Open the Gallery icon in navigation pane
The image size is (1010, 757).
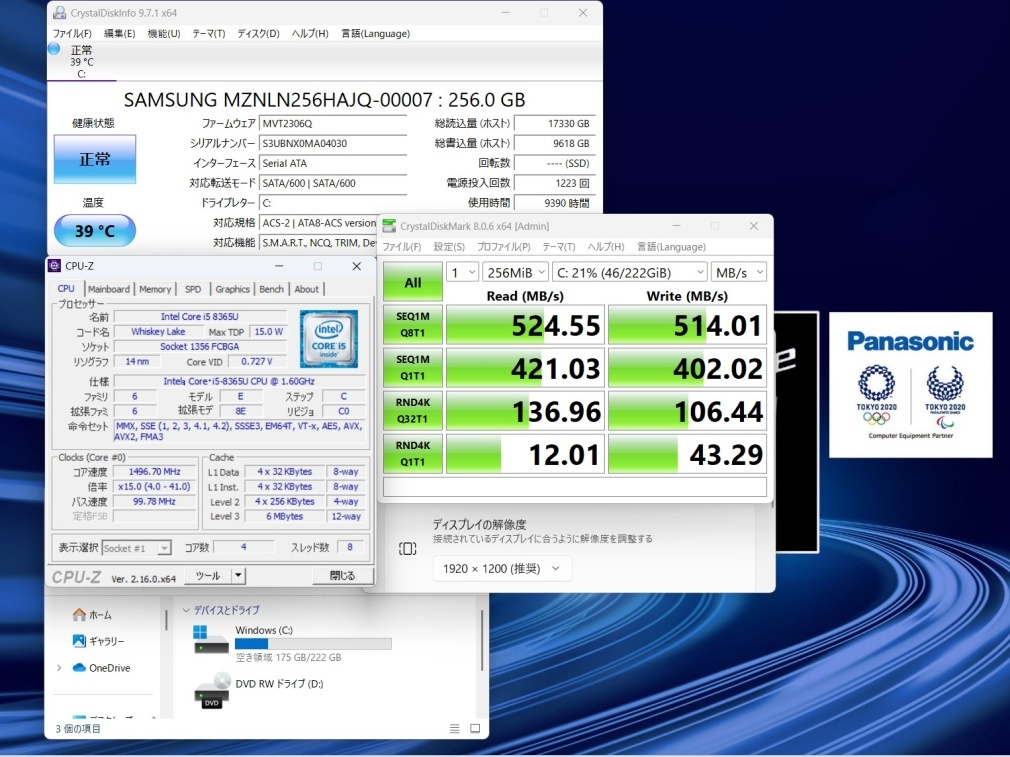tap(79, 641)
